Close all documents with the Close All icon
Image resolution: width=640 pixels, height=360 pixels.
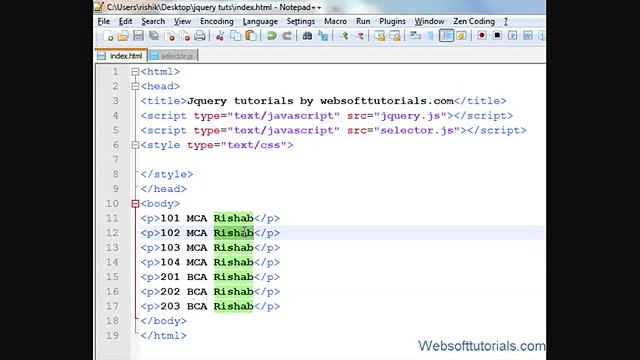click(x=184, y=36)
